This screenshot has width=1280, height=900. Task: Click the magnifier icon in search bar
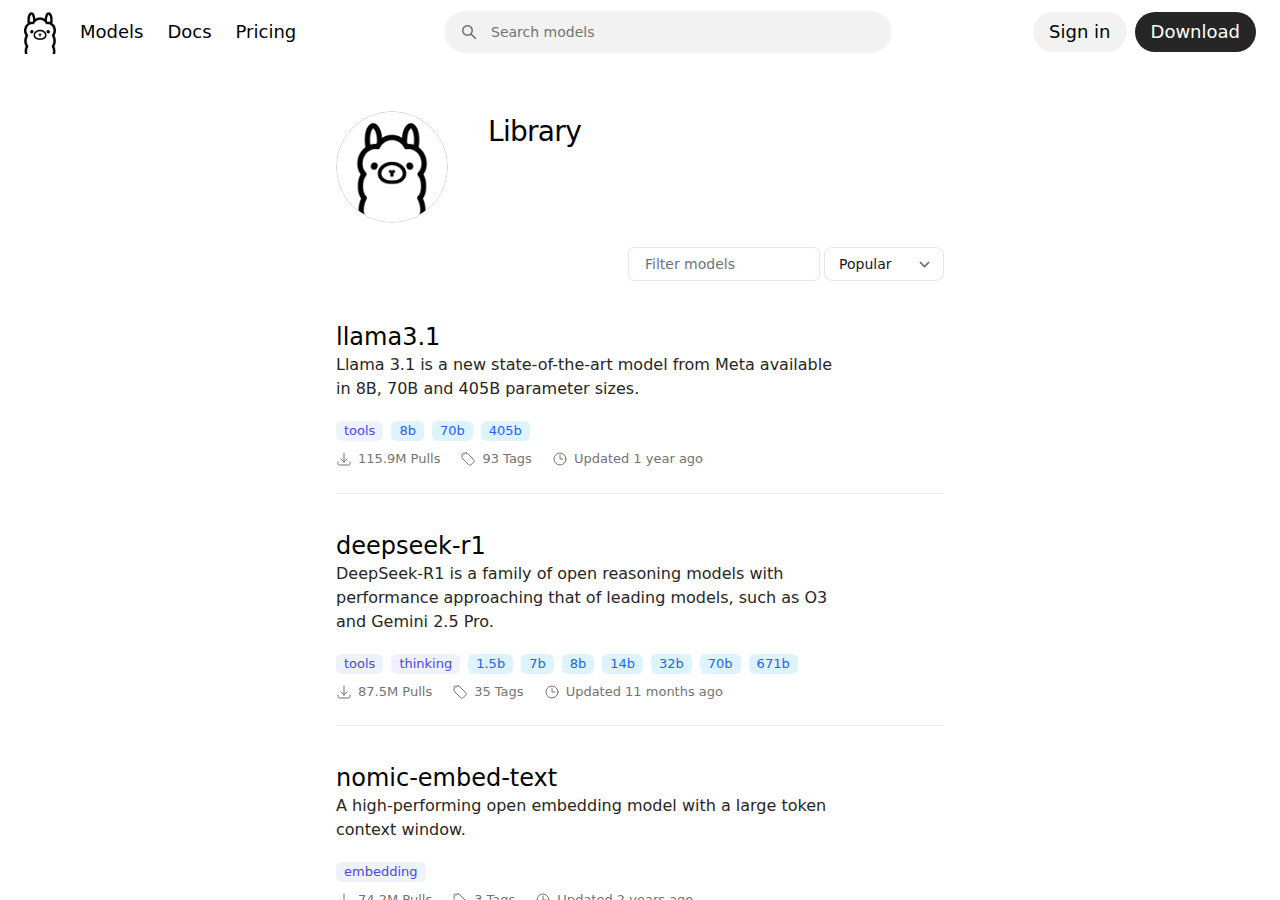pos(469,32)
